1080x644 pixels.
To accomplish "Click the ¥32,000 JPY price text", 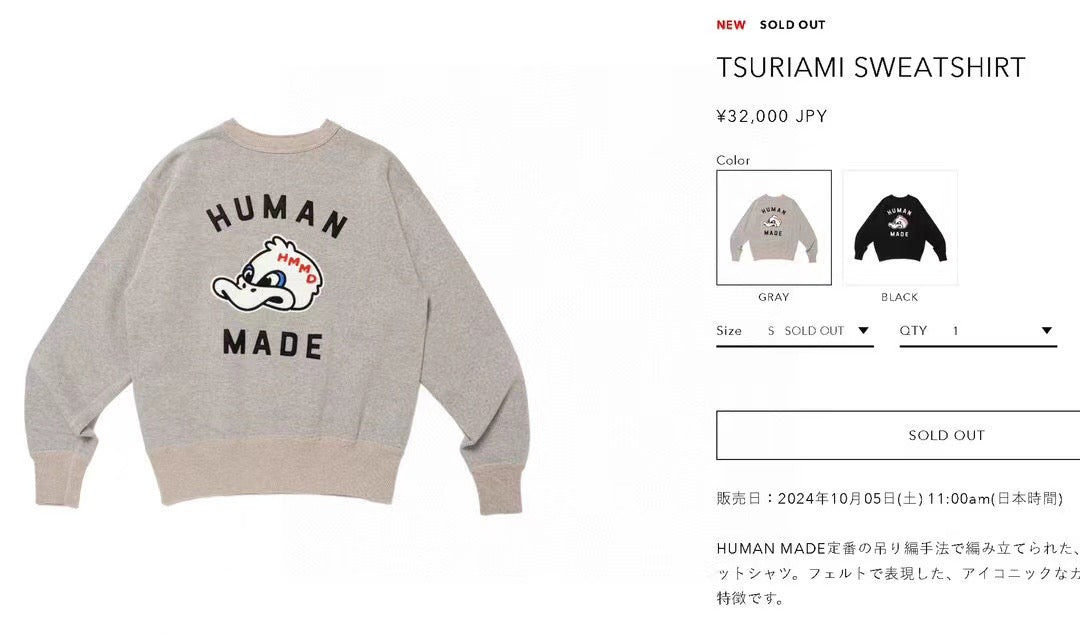I will pos(771,116).
